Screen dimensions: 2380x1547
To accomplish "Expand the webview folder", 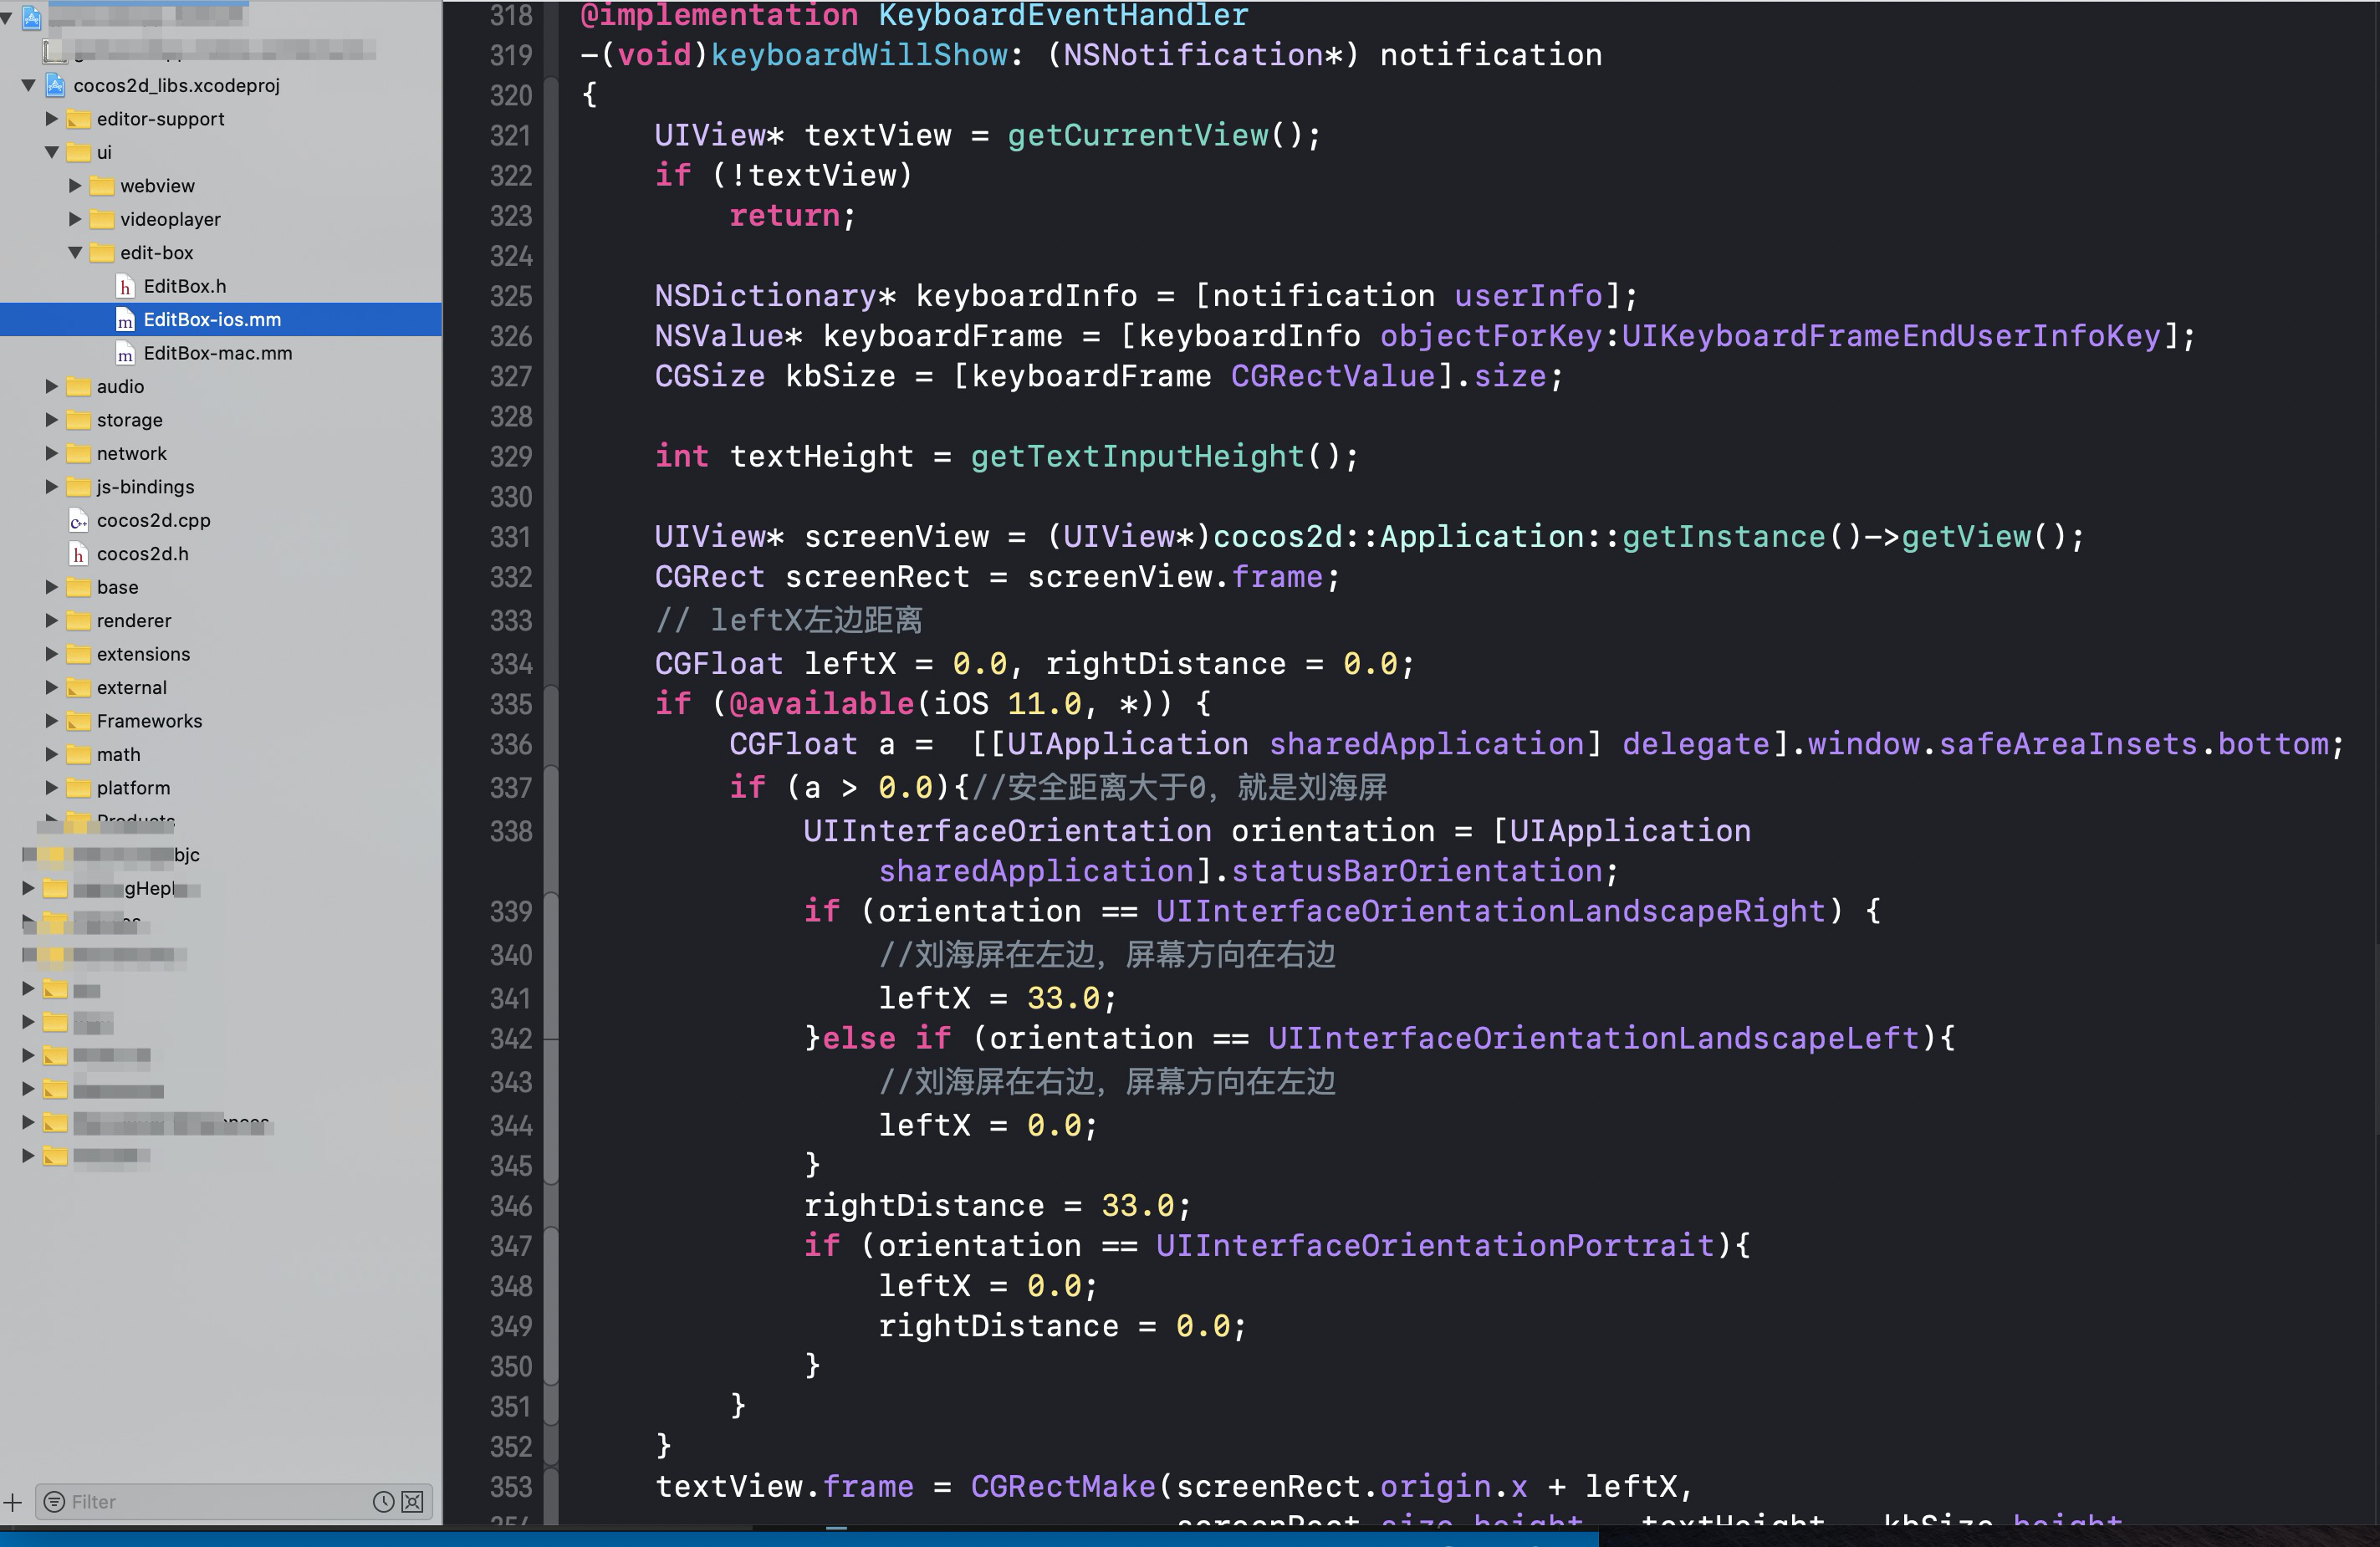I will tap(76, 186).
